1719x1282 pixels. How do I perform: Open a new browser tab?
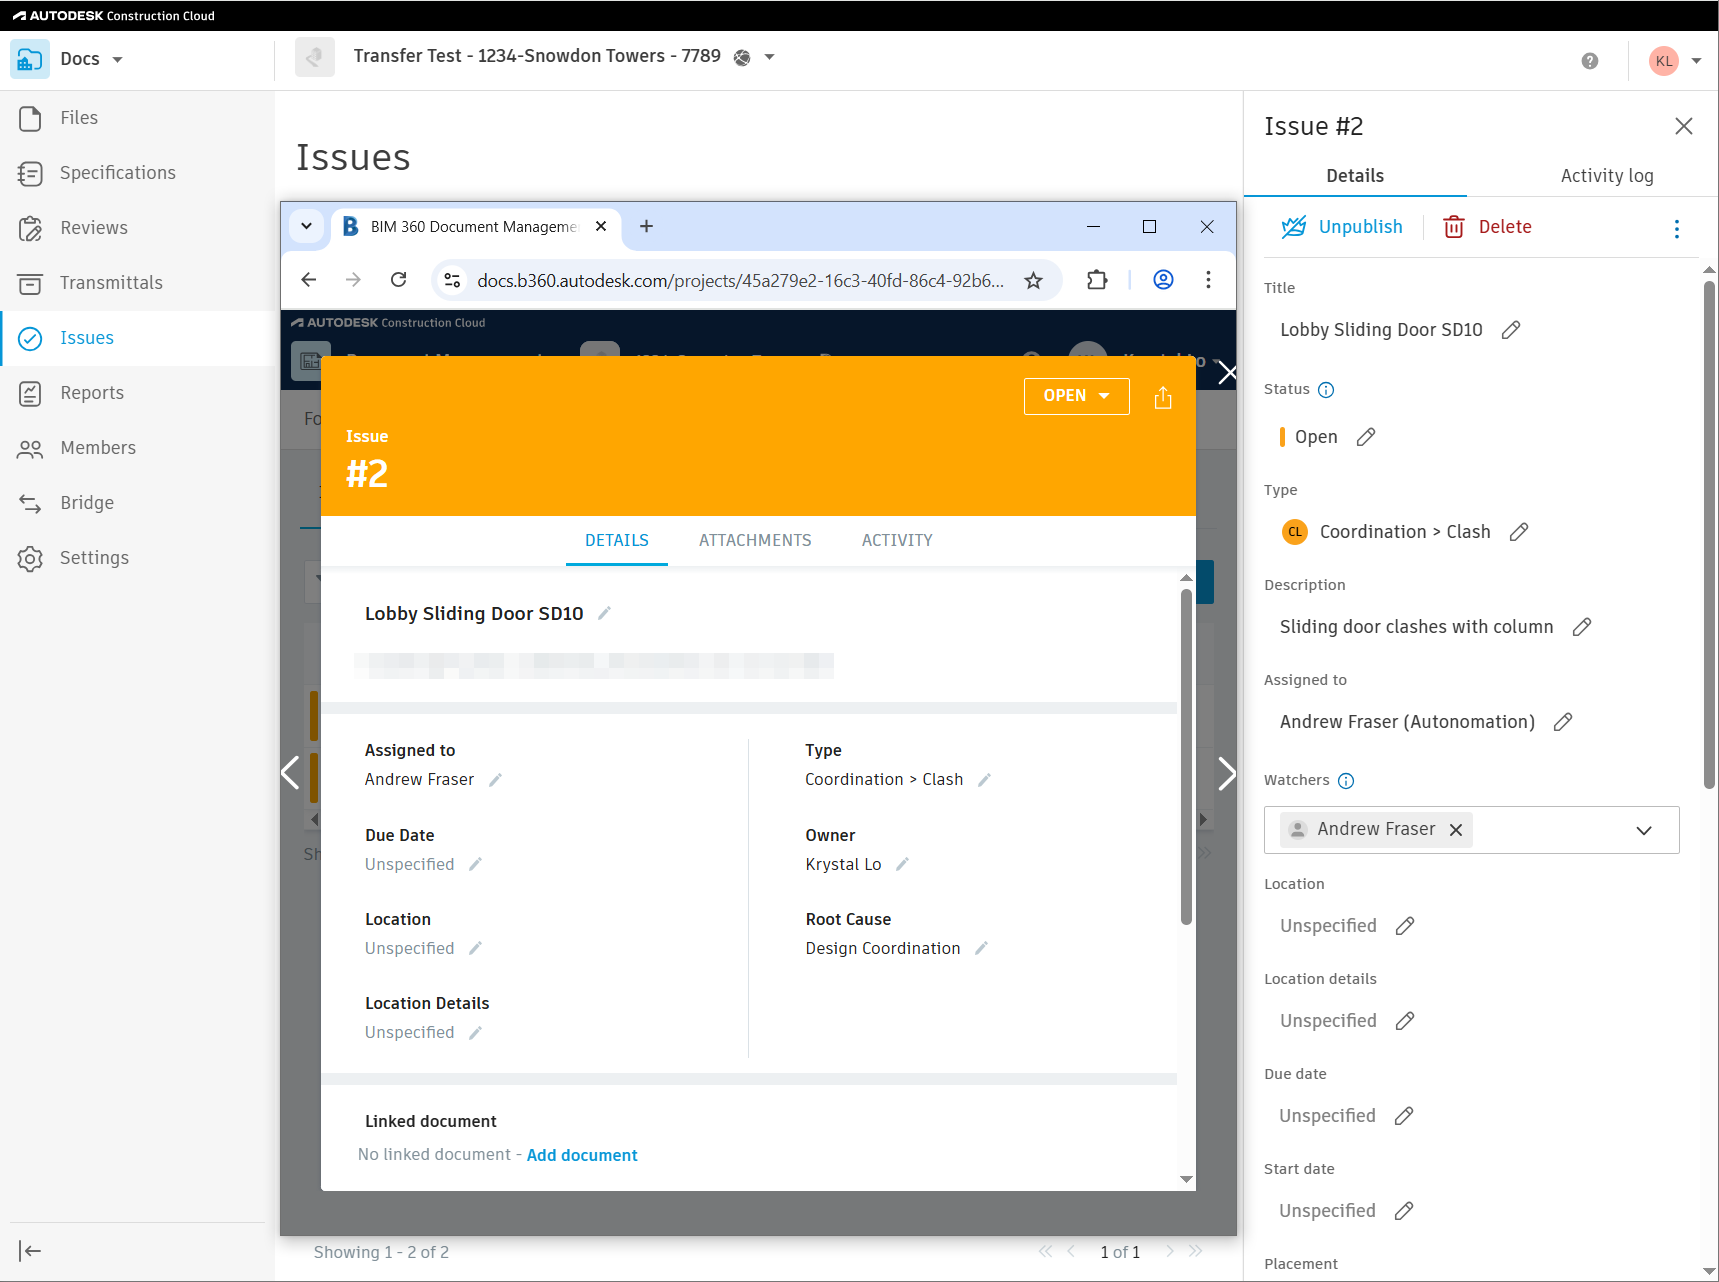pyautogui.click(x=647, y=227)
